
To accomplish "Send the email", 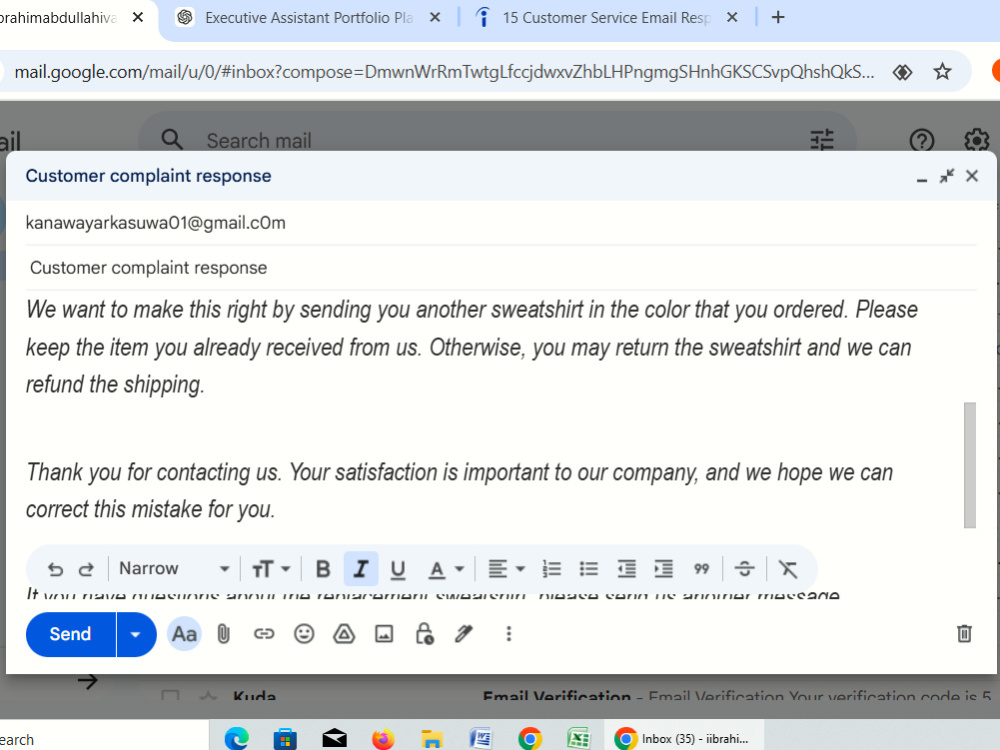I will coord(71,634).
